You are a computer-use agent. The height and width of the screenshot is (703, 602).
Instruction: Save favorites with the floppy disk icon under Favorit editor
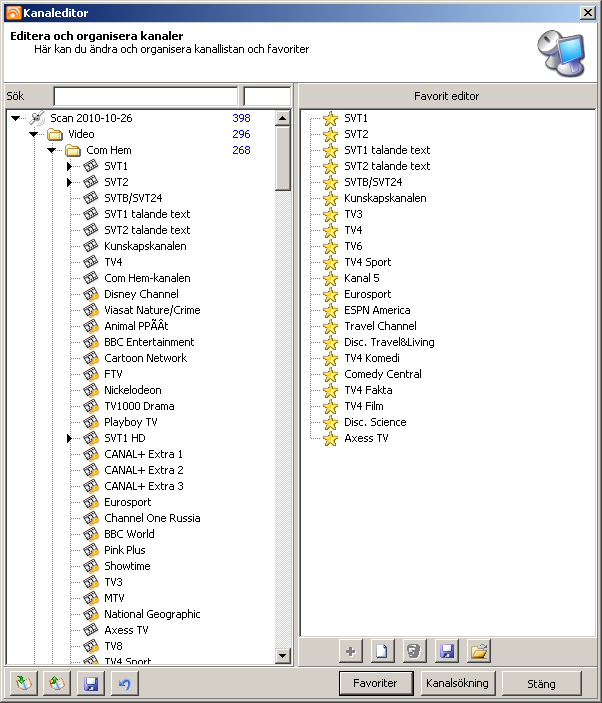pos(446,651)
